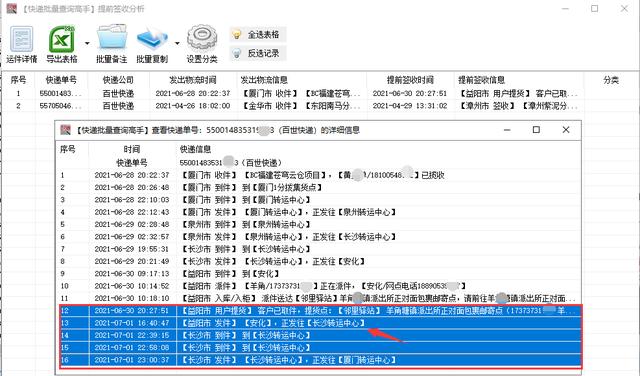Expand the 批量复制 dropdown arrow
The height and width of the screenshot is (376, 640).
pos(177,43)
